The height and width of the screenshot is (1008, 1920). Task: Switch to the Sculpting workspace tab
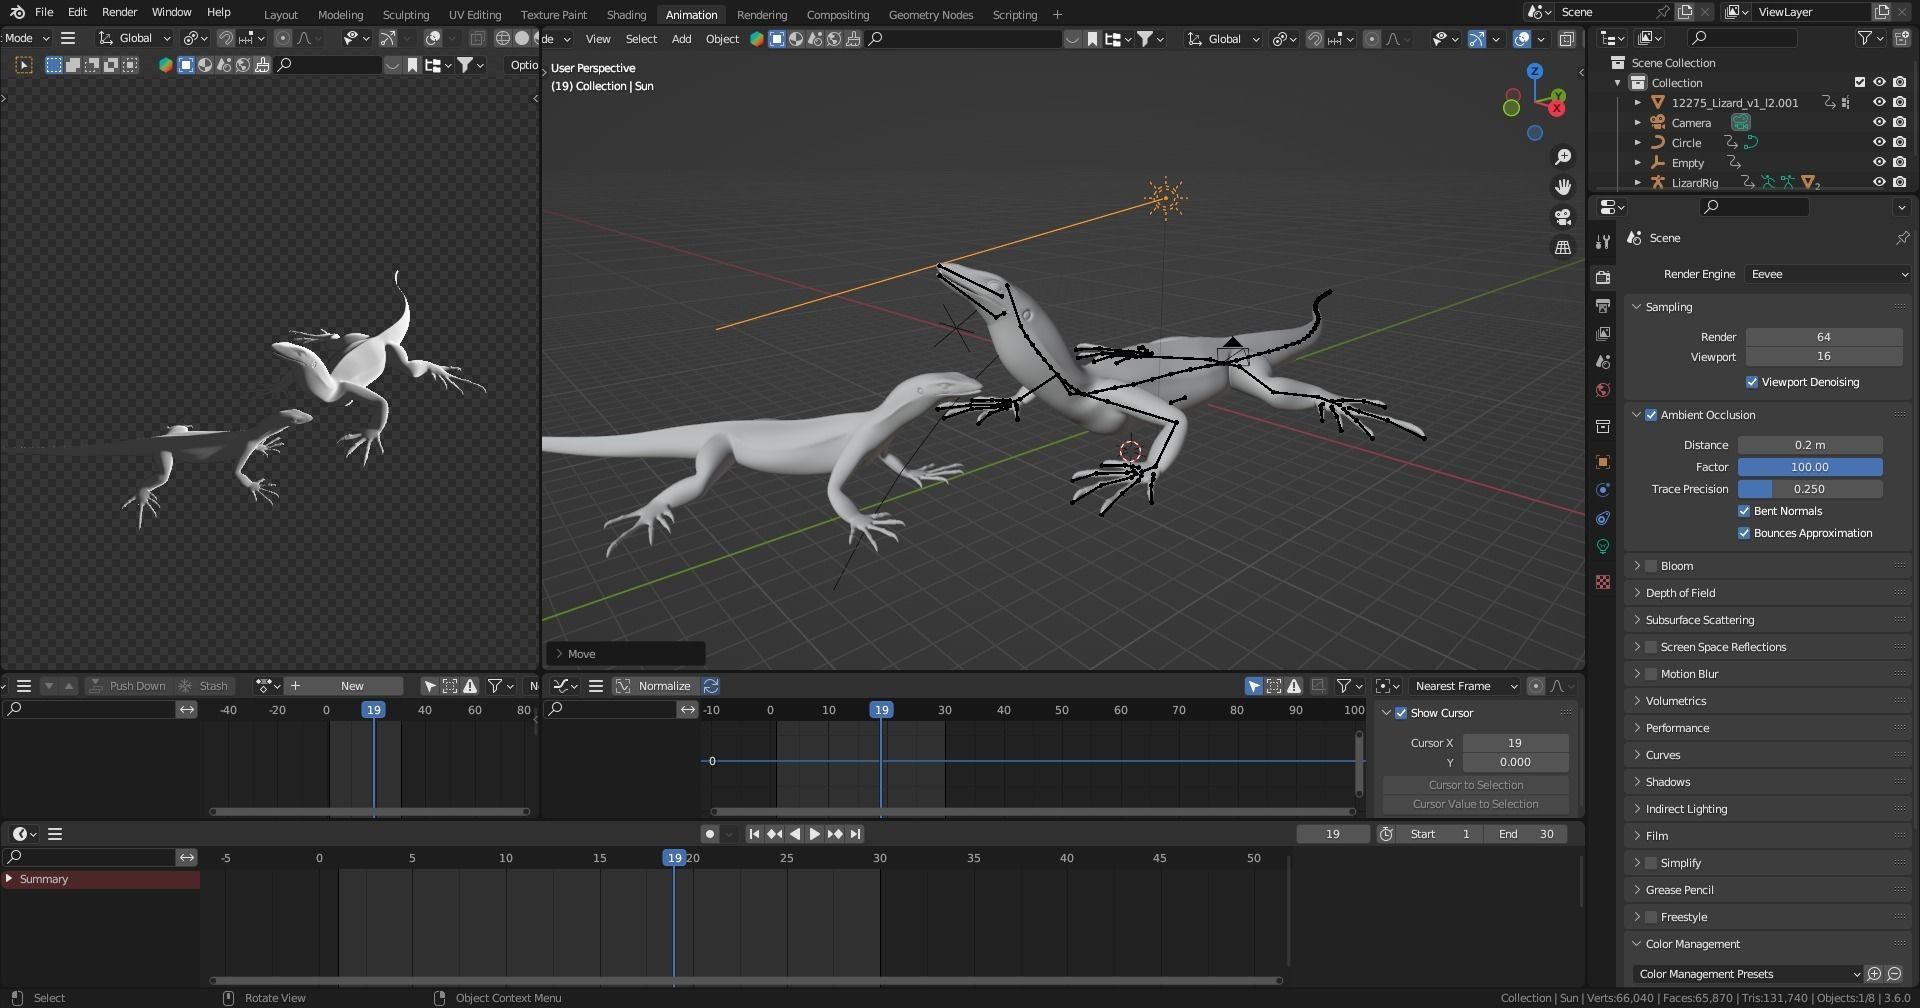tap(405, 14)
